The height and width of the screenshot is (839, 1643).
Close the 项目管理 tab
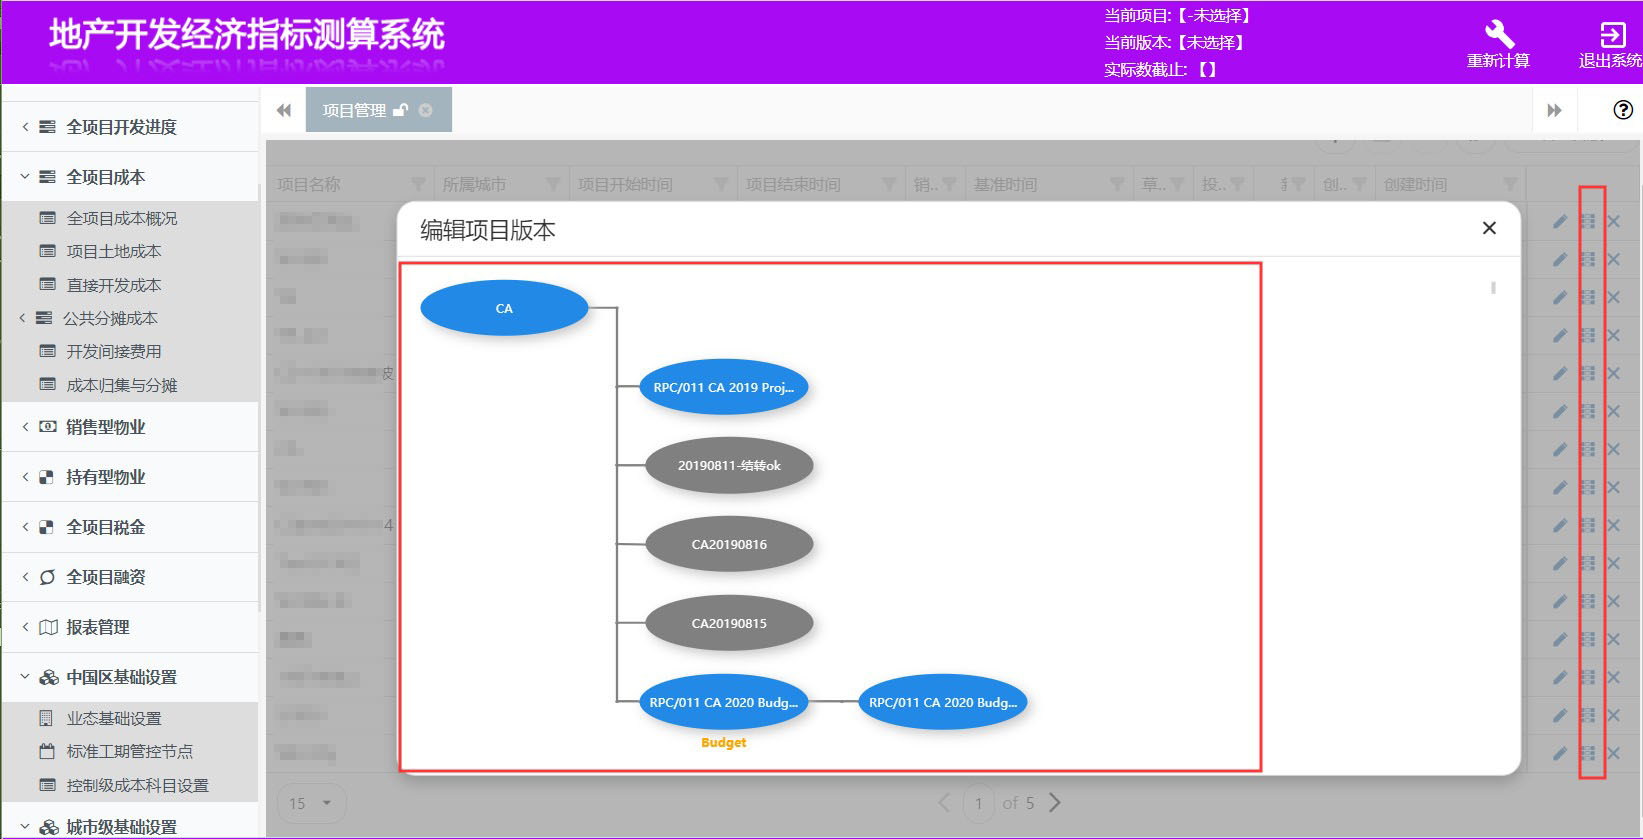click(x=426, y=110)
